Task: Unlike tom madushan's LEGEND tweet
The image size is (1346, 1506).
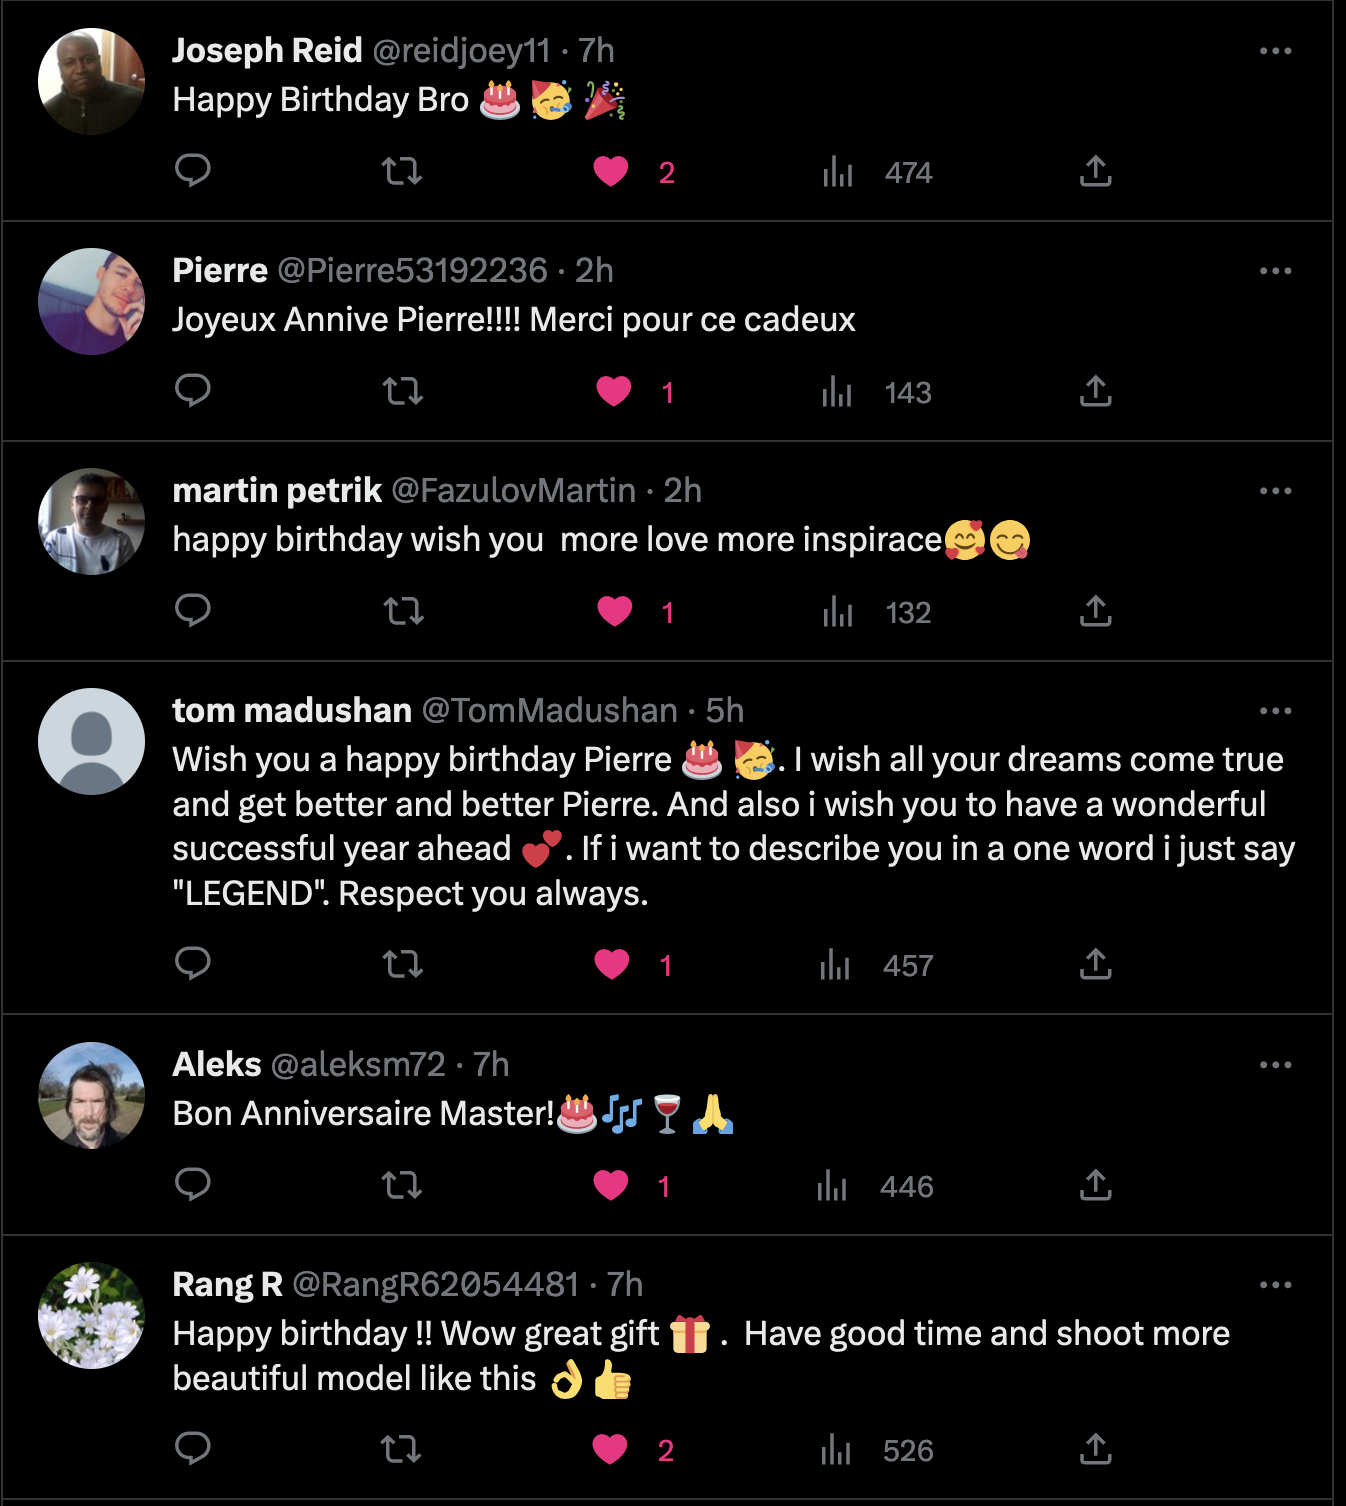Action: coord(612,965)
